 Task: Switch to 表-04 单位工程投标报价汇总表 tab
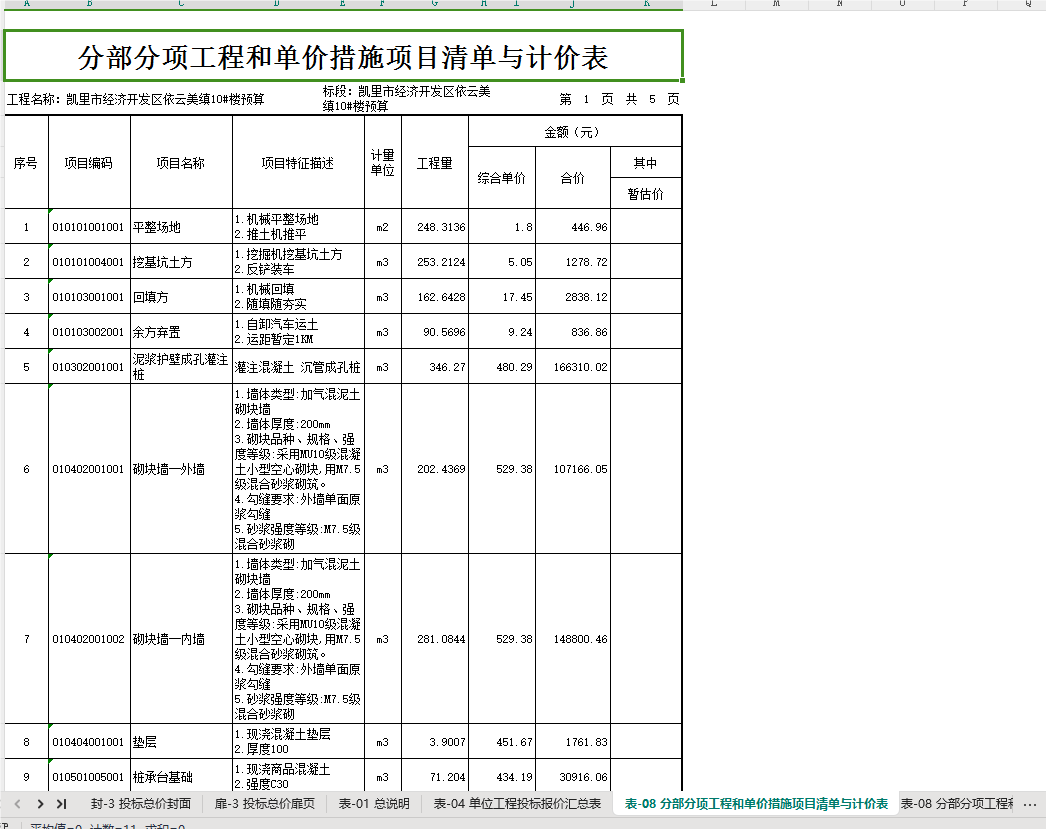[517, 804]
